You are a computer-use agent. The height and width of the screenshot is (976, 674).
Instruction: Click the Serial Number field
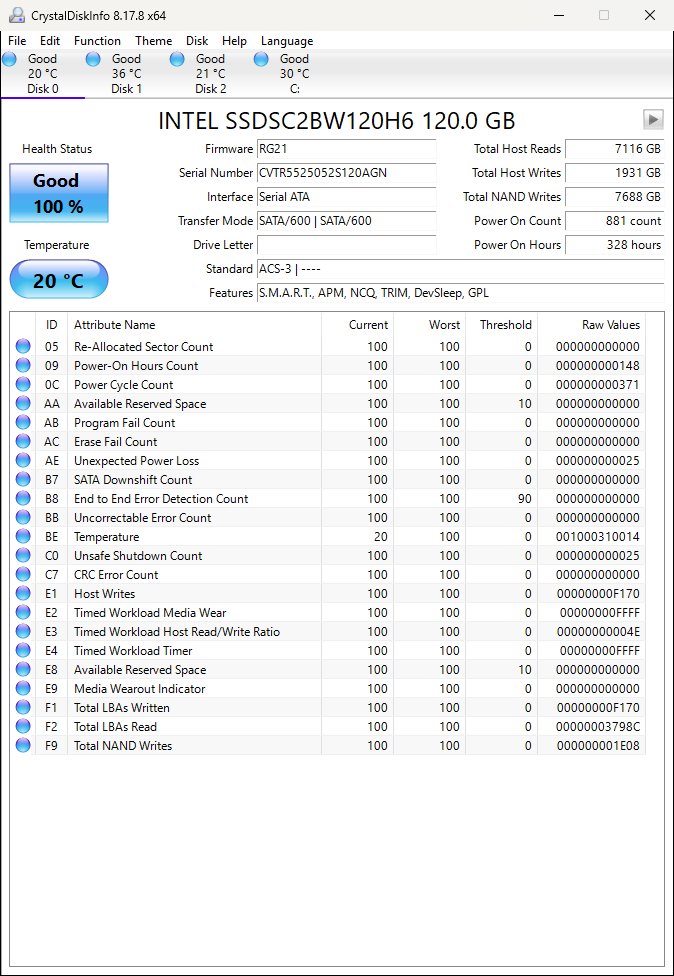click(x=347, y=172)
